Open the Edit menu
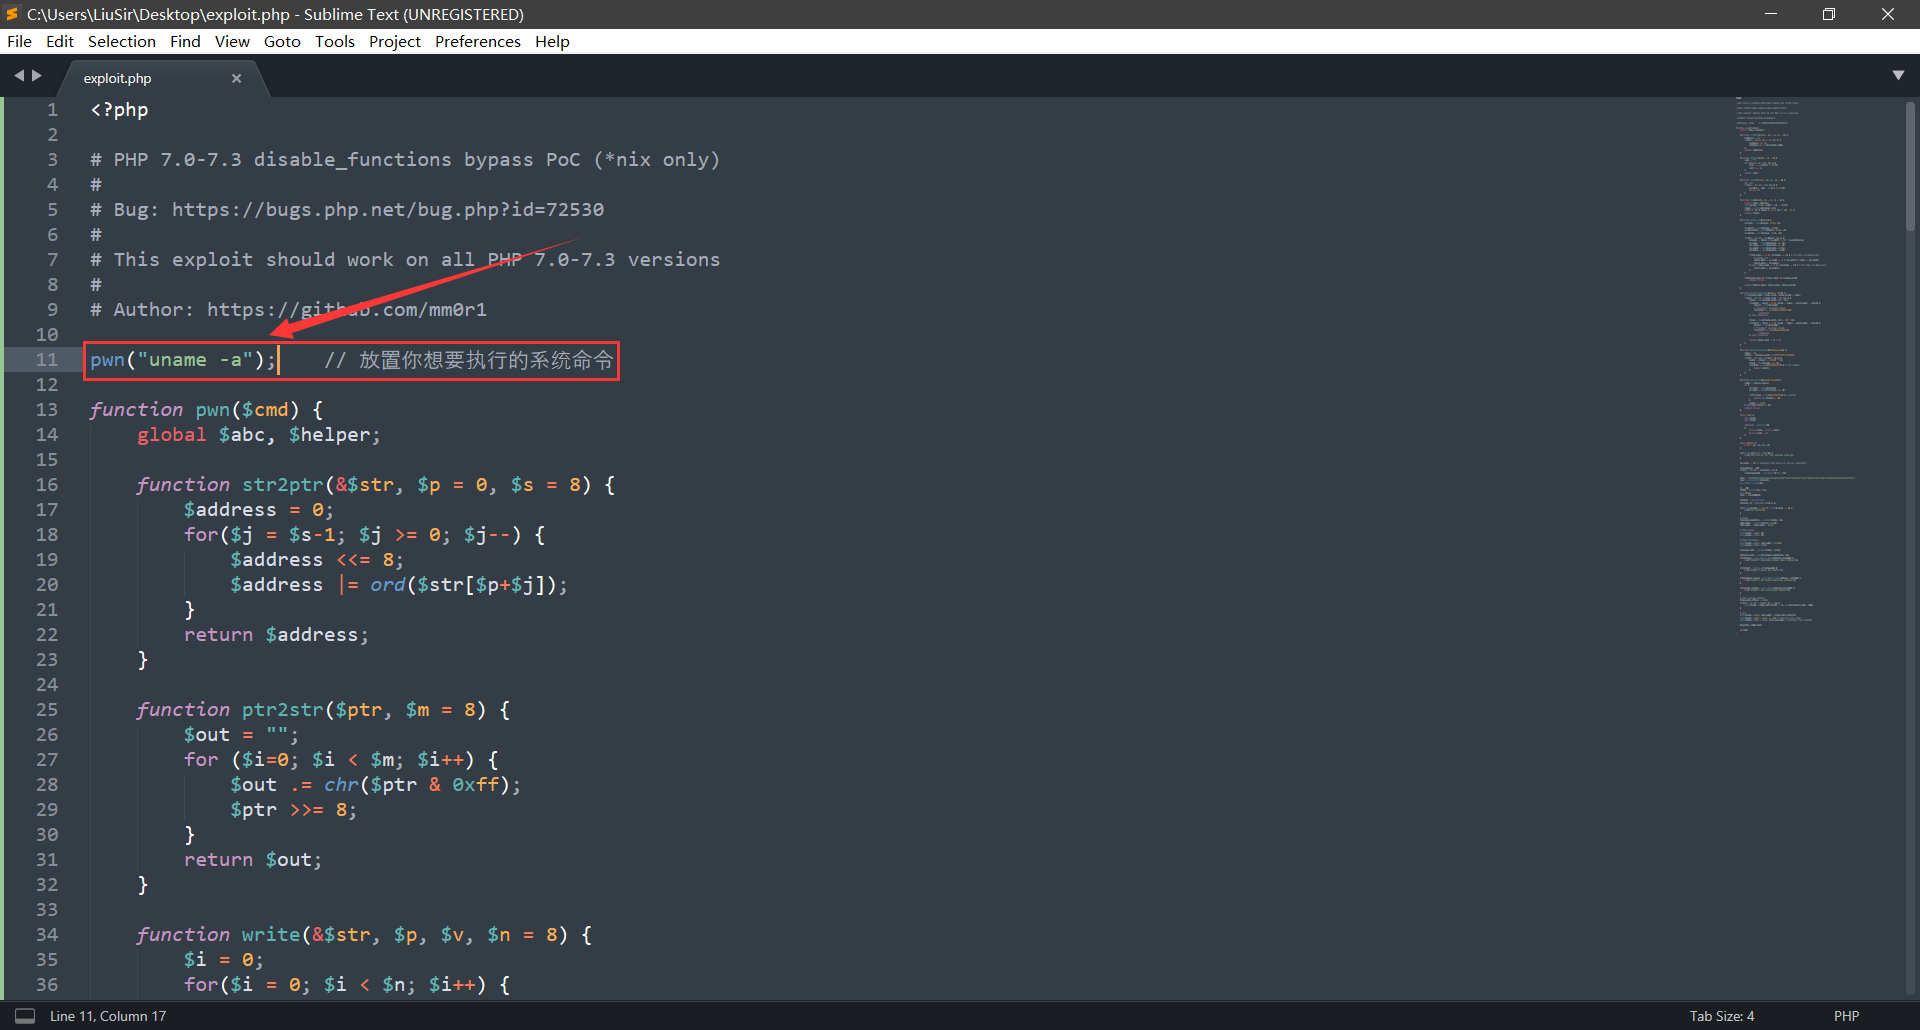This screenshot has height=1030, width=1920. click(60, 41)
